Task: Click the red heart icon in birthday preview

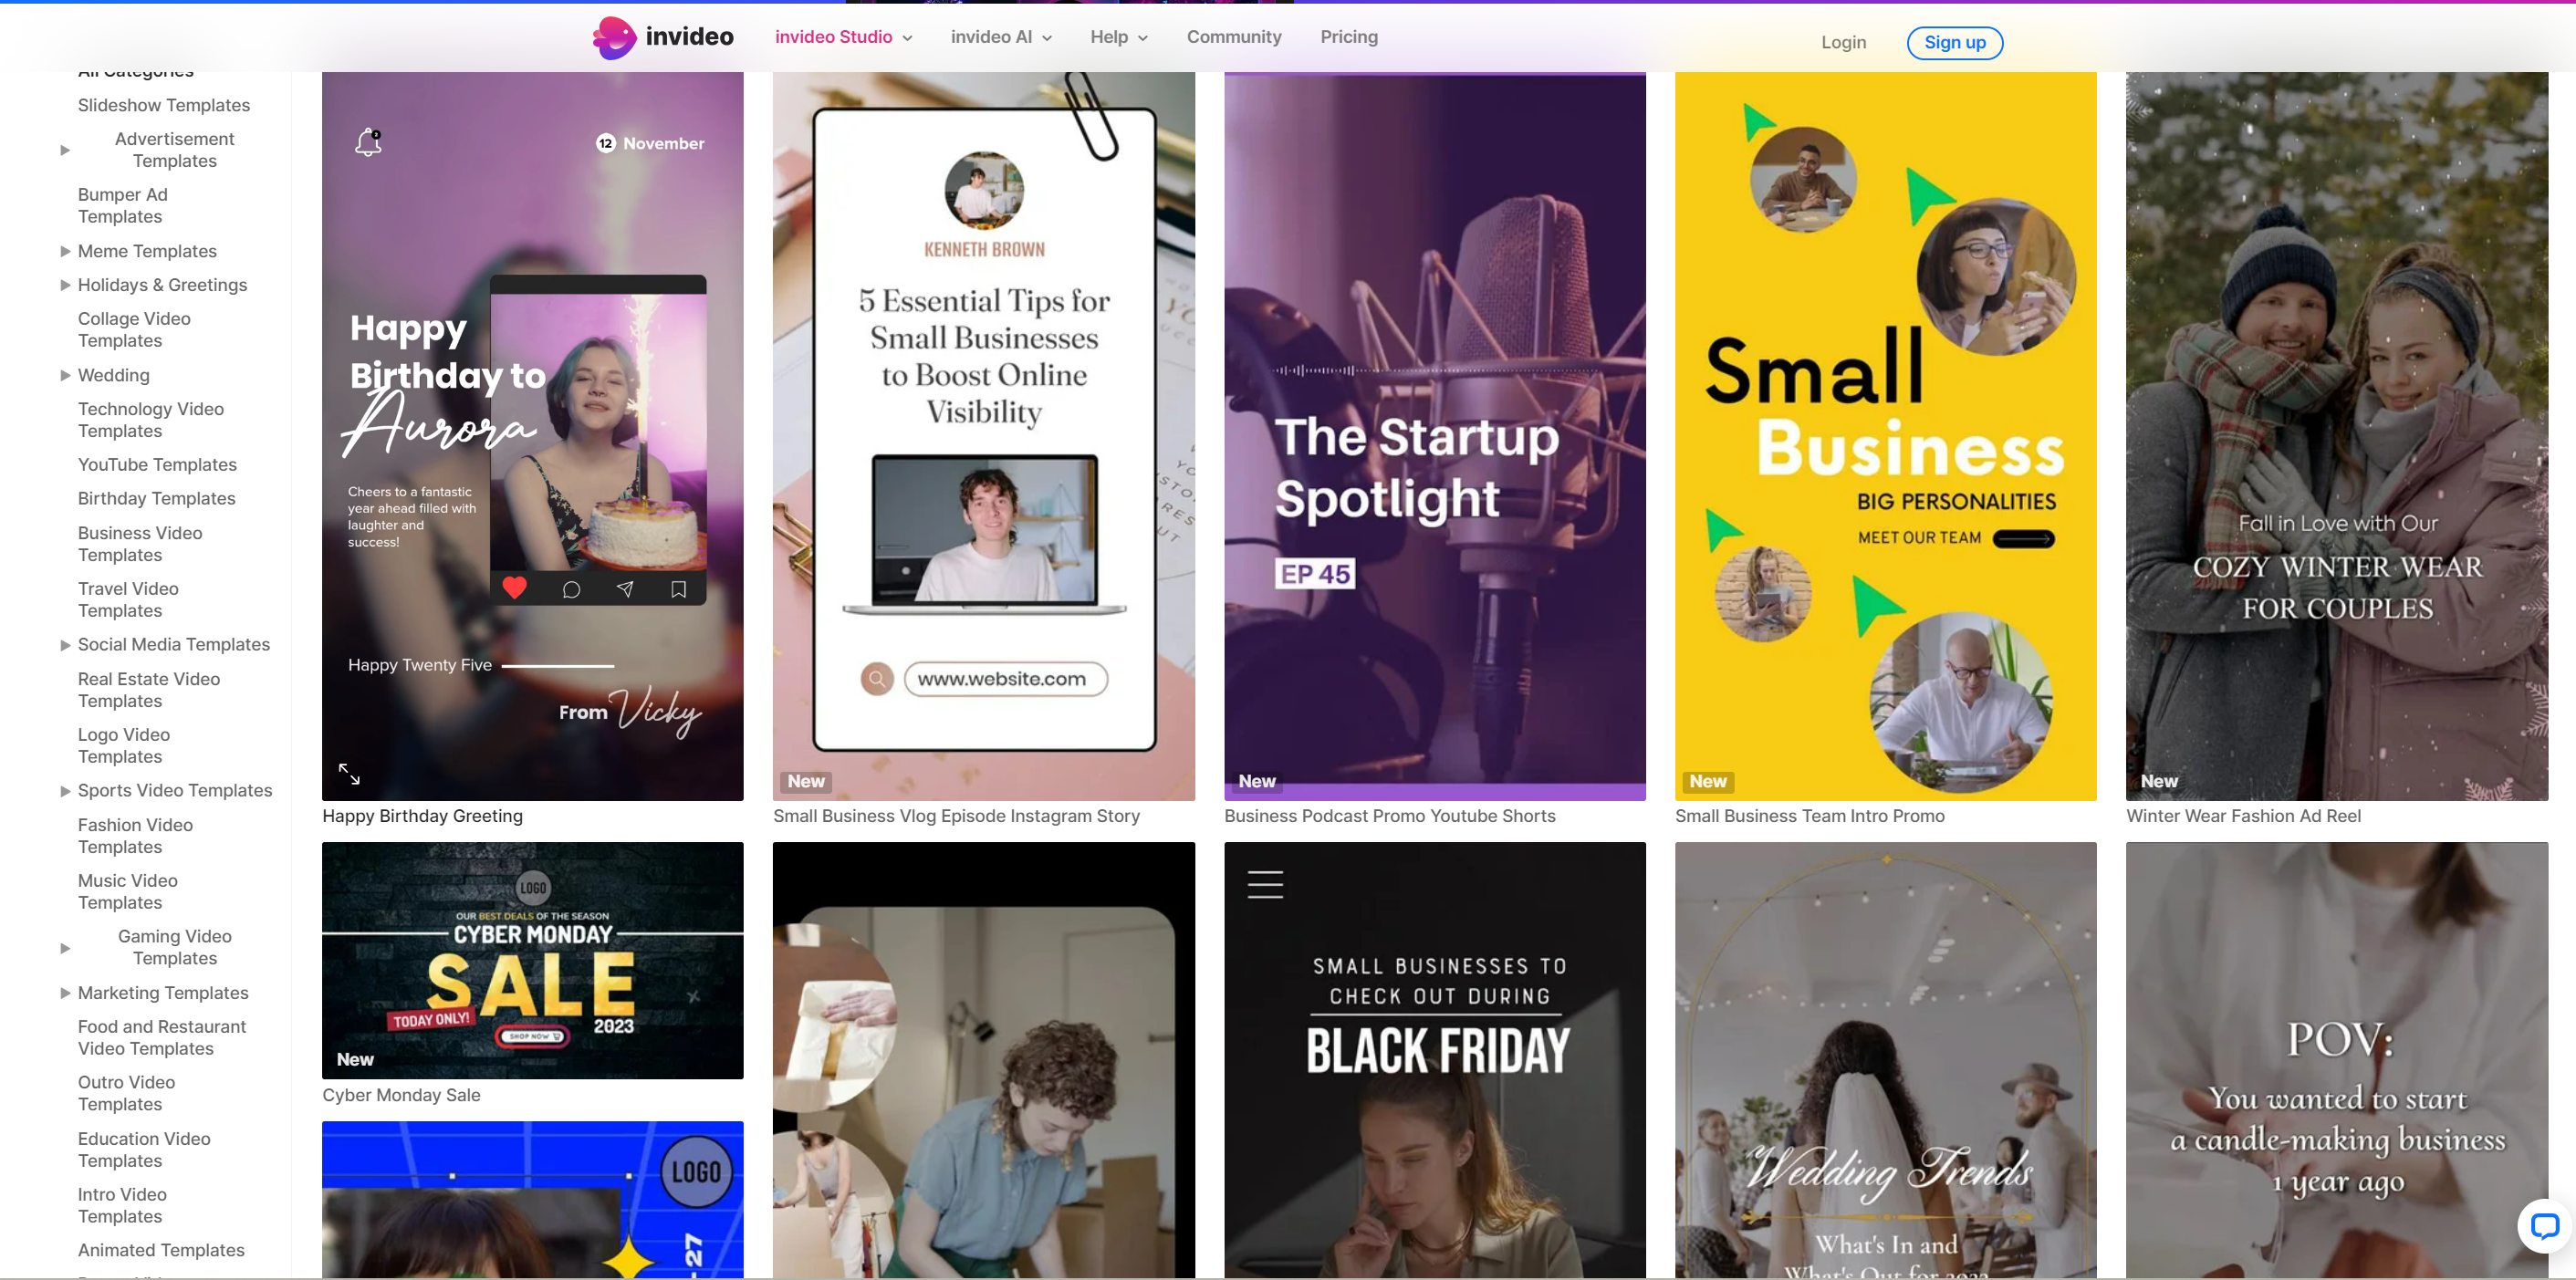Action: coord(514,588)
